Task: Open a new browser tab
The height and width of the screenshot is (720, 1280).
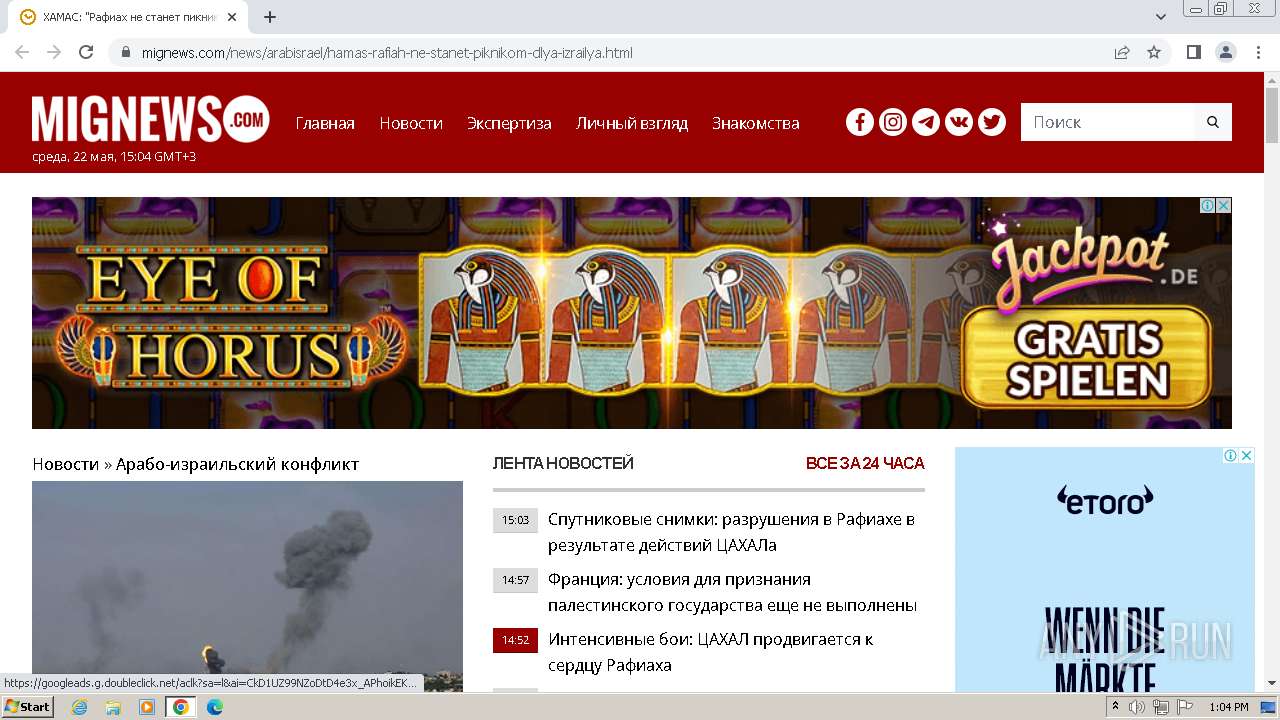Action: point(270,17)
